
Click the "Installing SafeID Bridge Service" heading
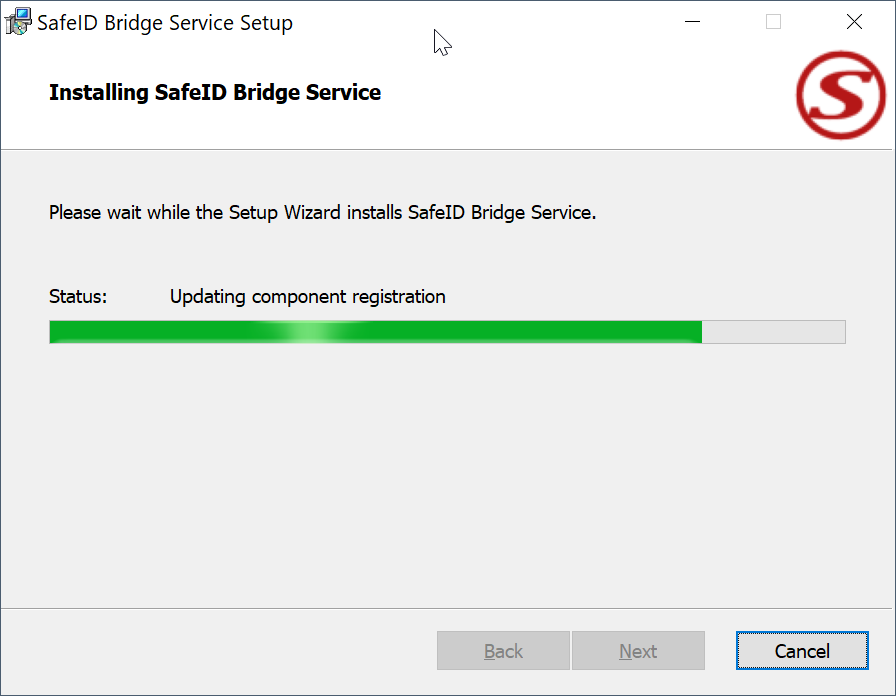[215, 93]
